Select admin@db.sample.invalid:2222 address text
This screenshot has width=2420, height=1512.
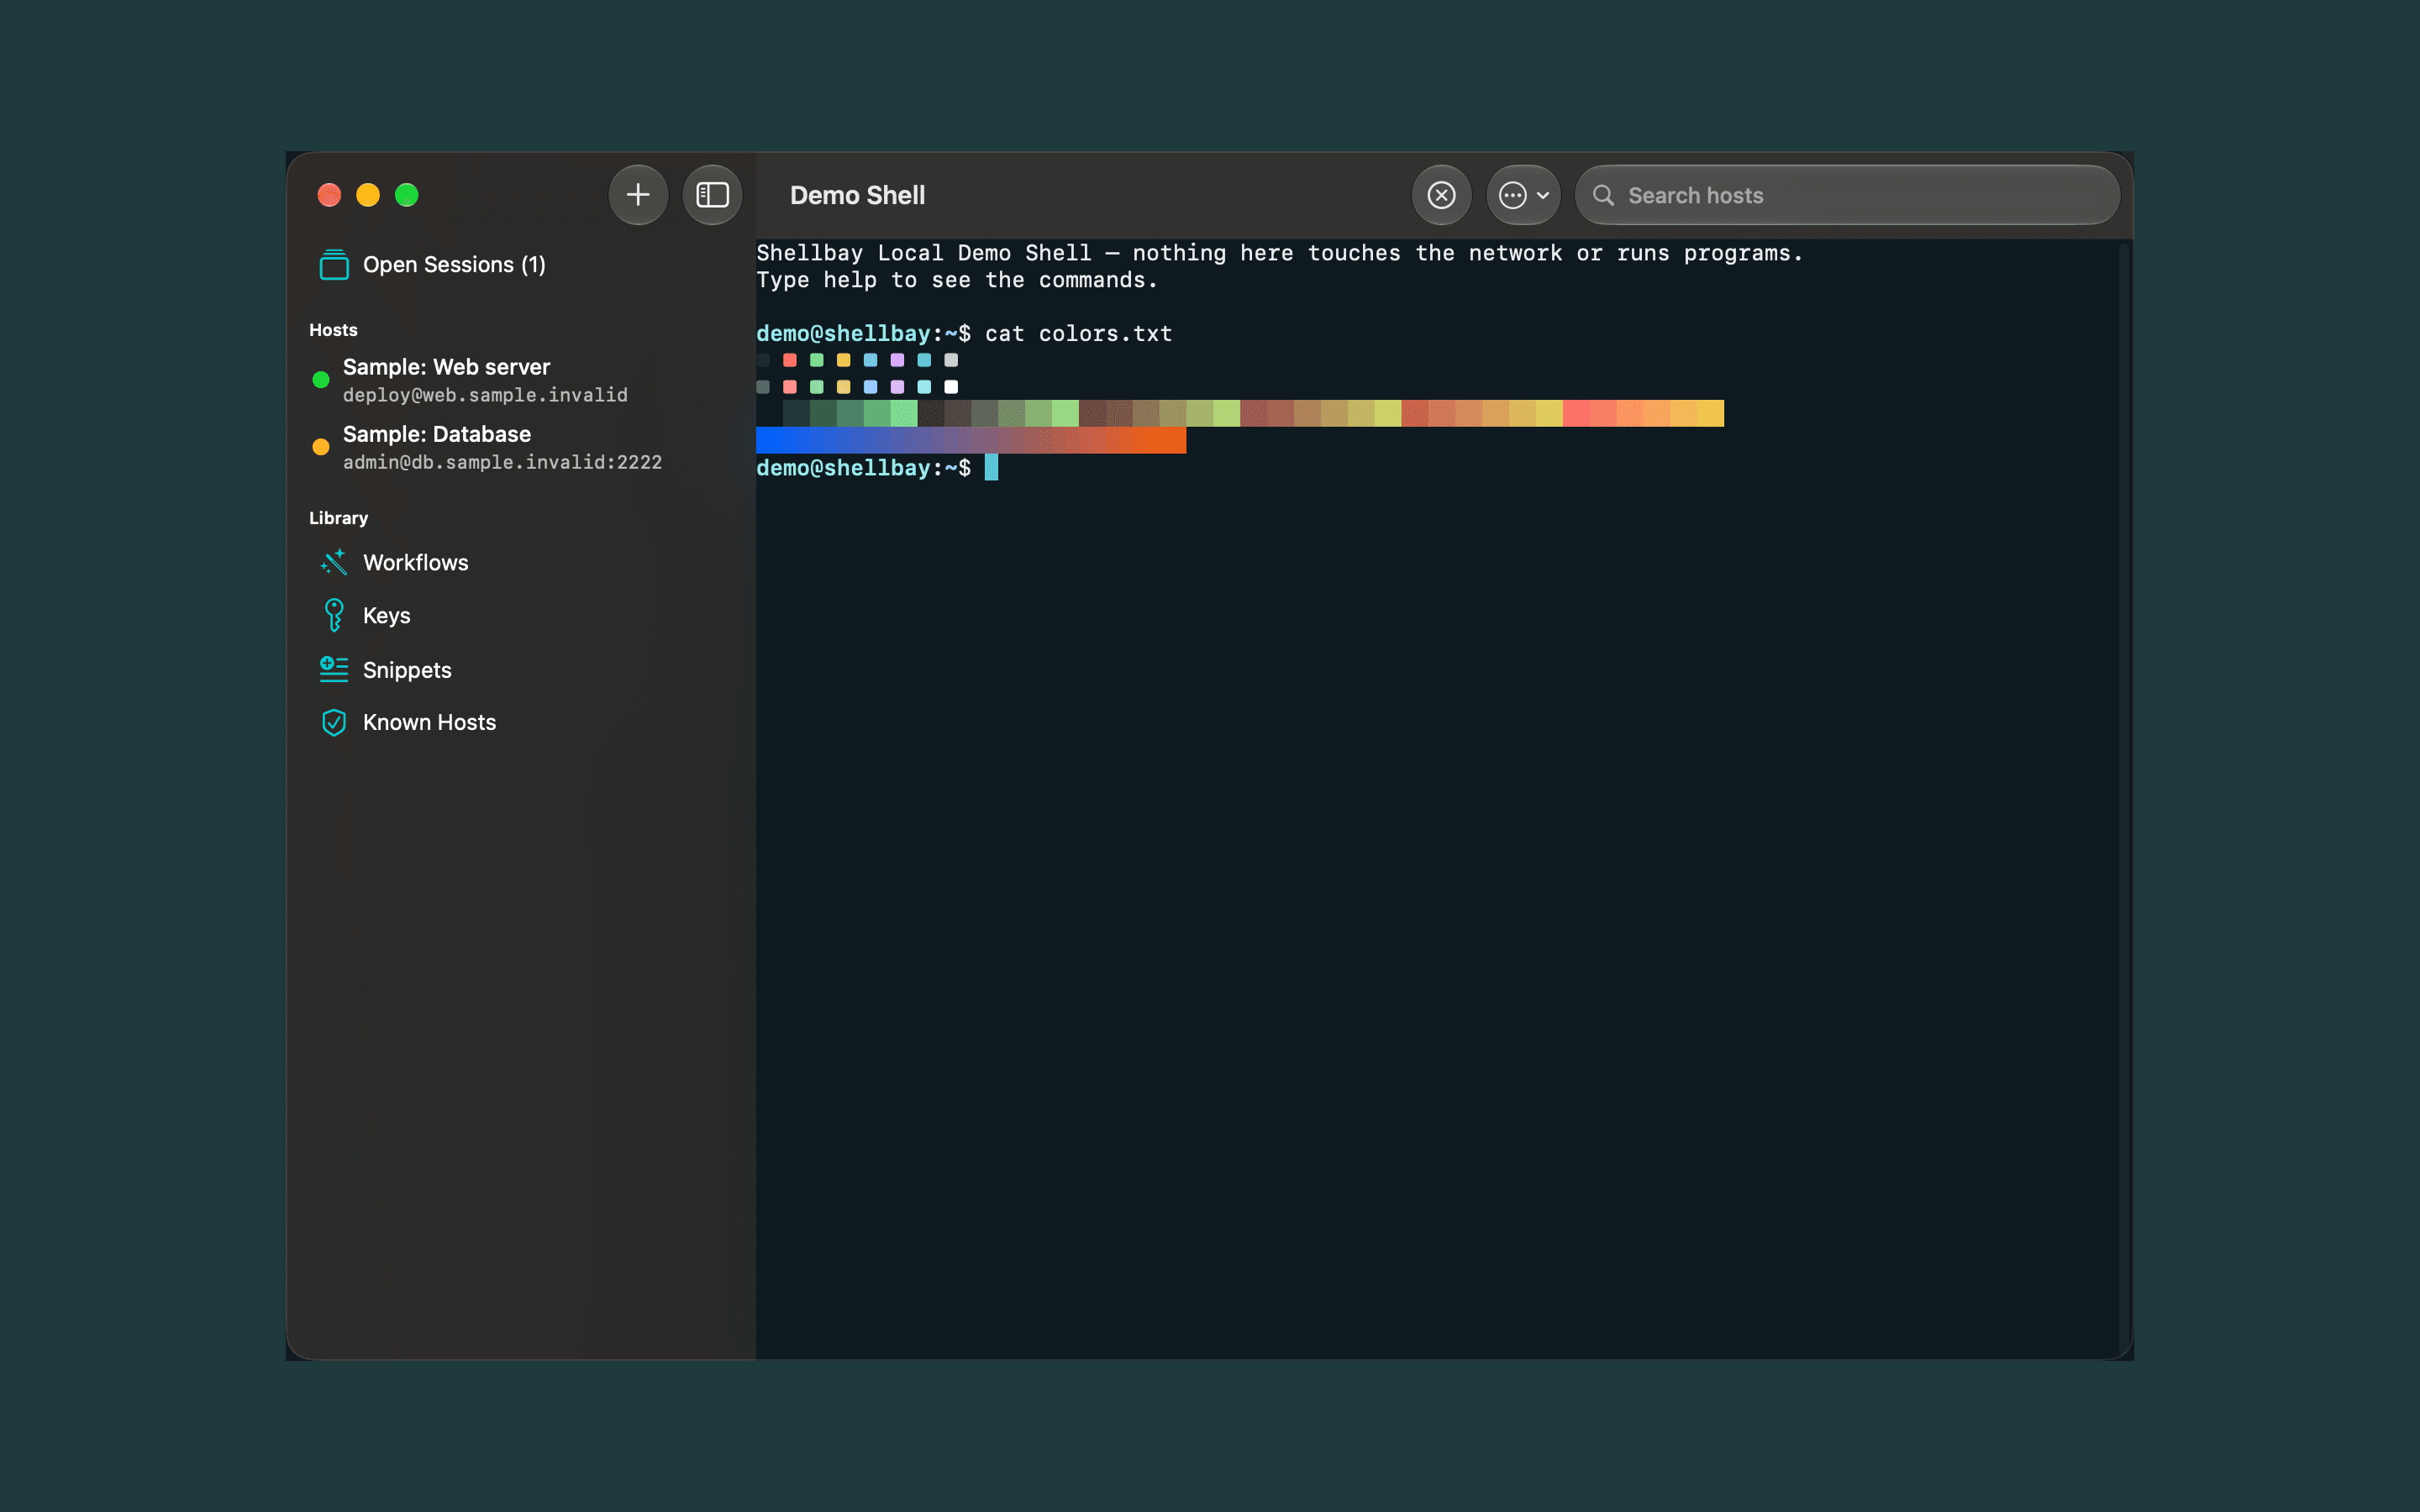502,462
